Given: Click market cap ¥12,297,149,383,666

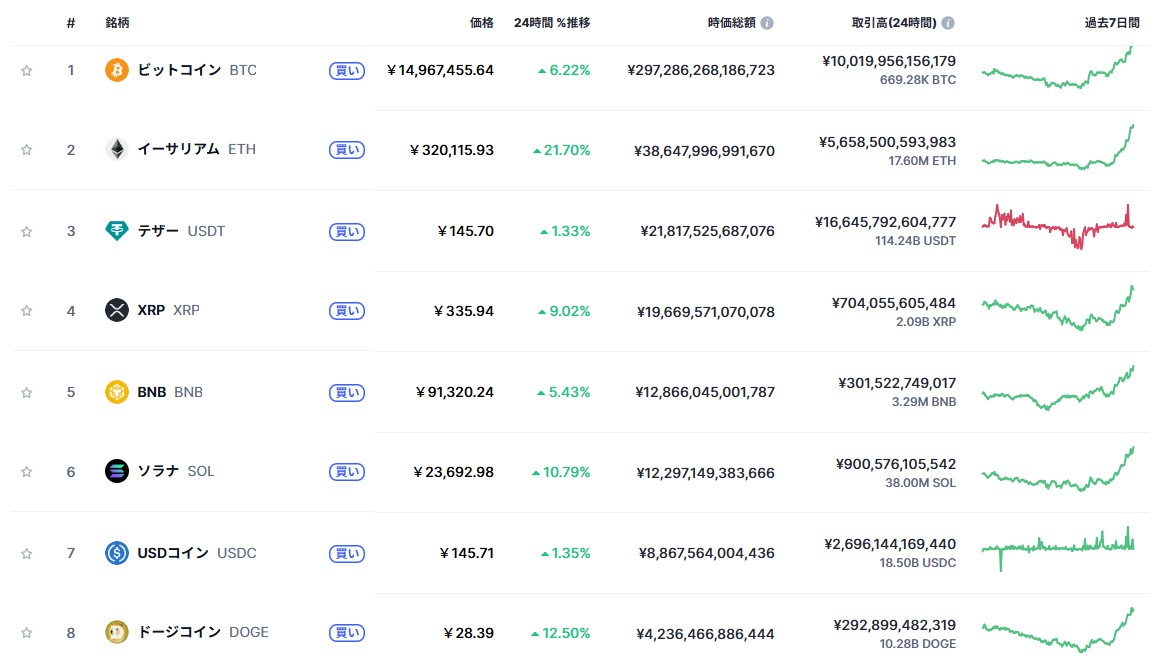Looking at the screenshot, I should 706,473.
